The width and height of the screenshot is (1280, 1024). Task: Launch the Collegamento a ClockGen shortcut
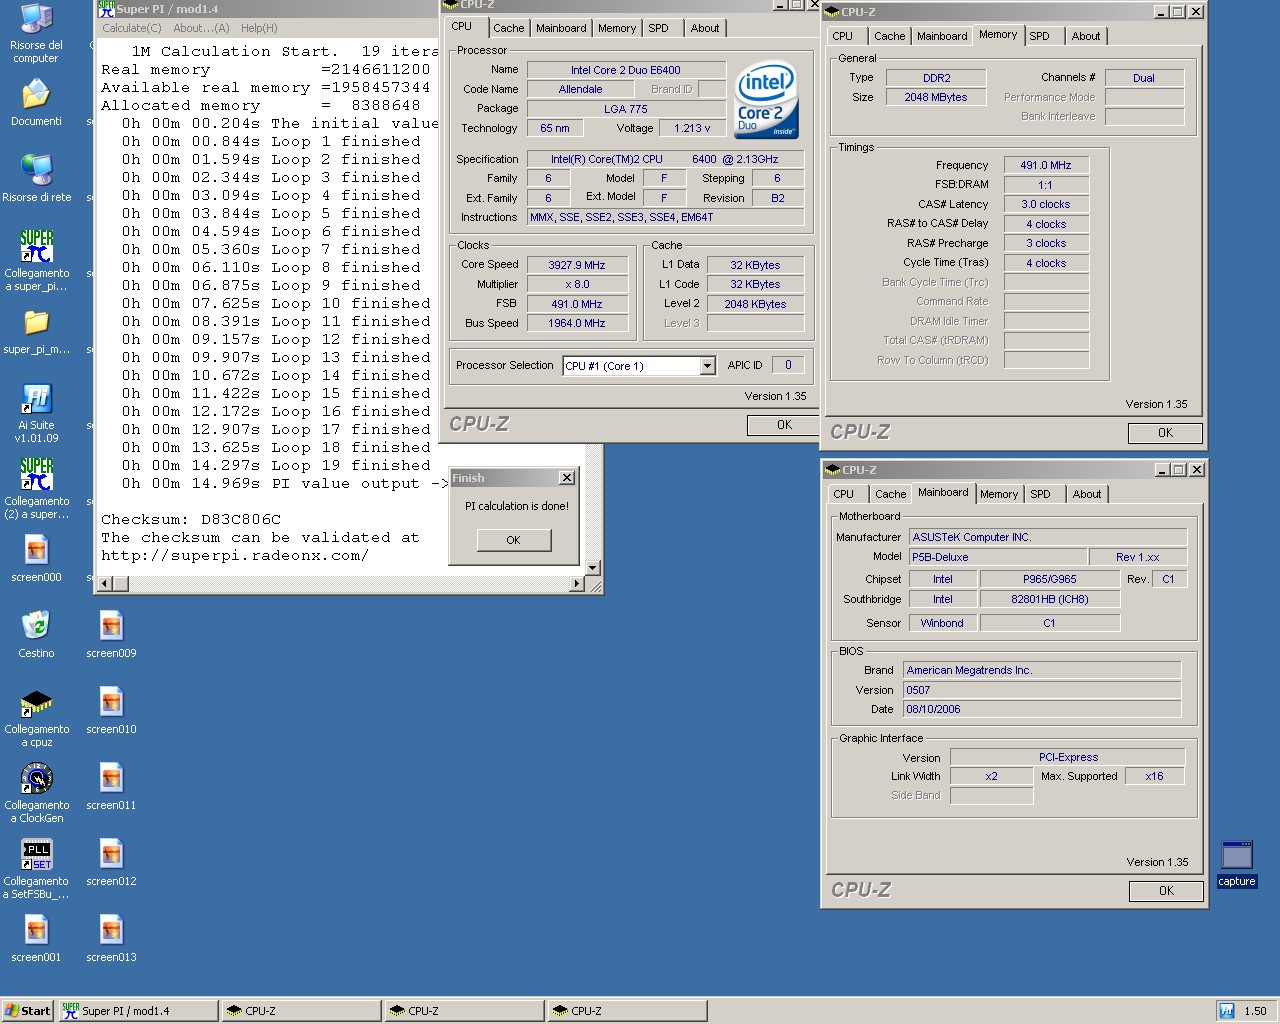click(36, 793)
